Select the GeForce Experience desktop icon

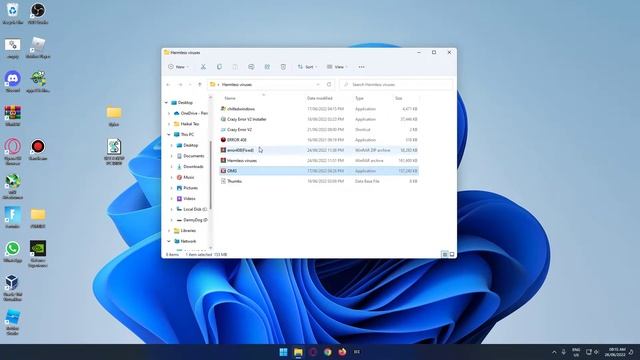(x=38, y=254)
